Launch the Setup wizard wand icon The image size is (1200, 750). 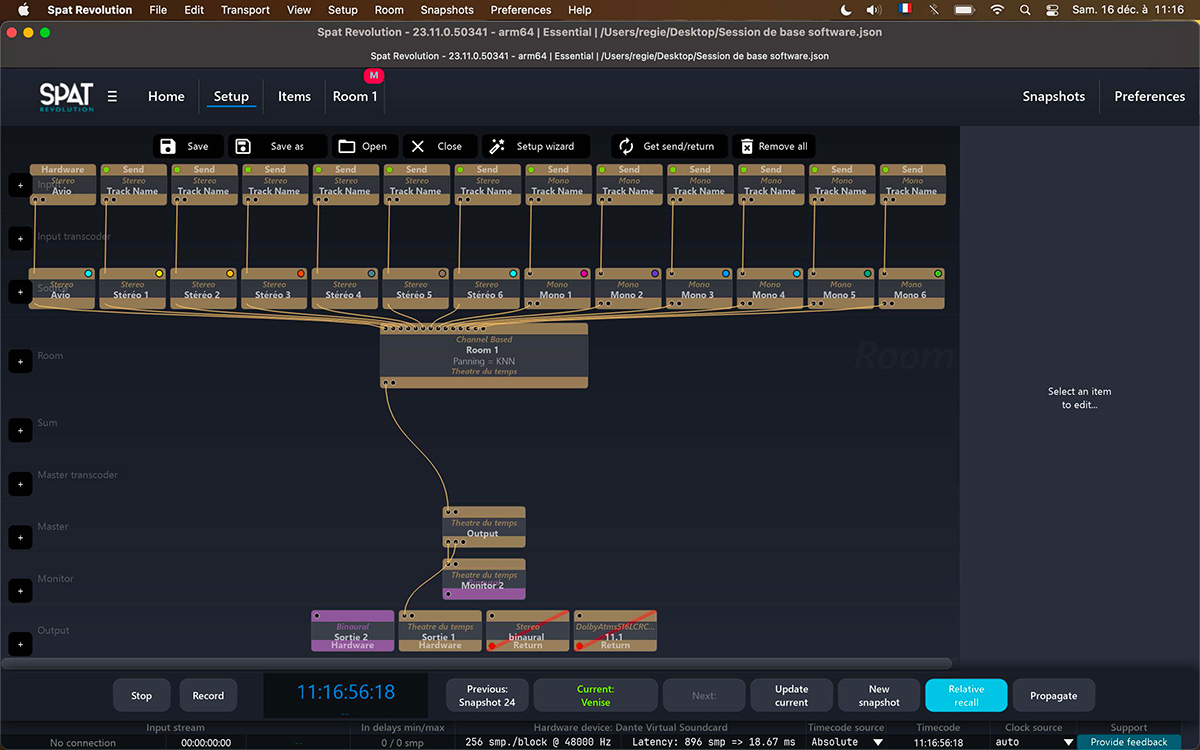(x=496, y=146)
